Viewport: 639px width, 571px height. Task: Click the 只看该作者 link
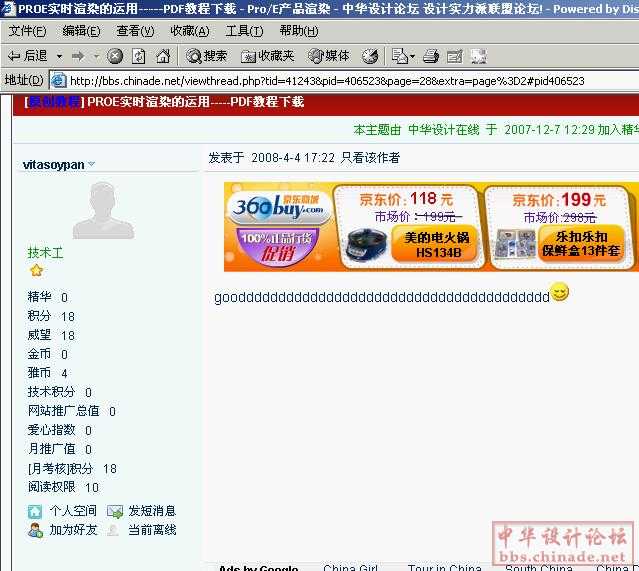click(370, 158)
